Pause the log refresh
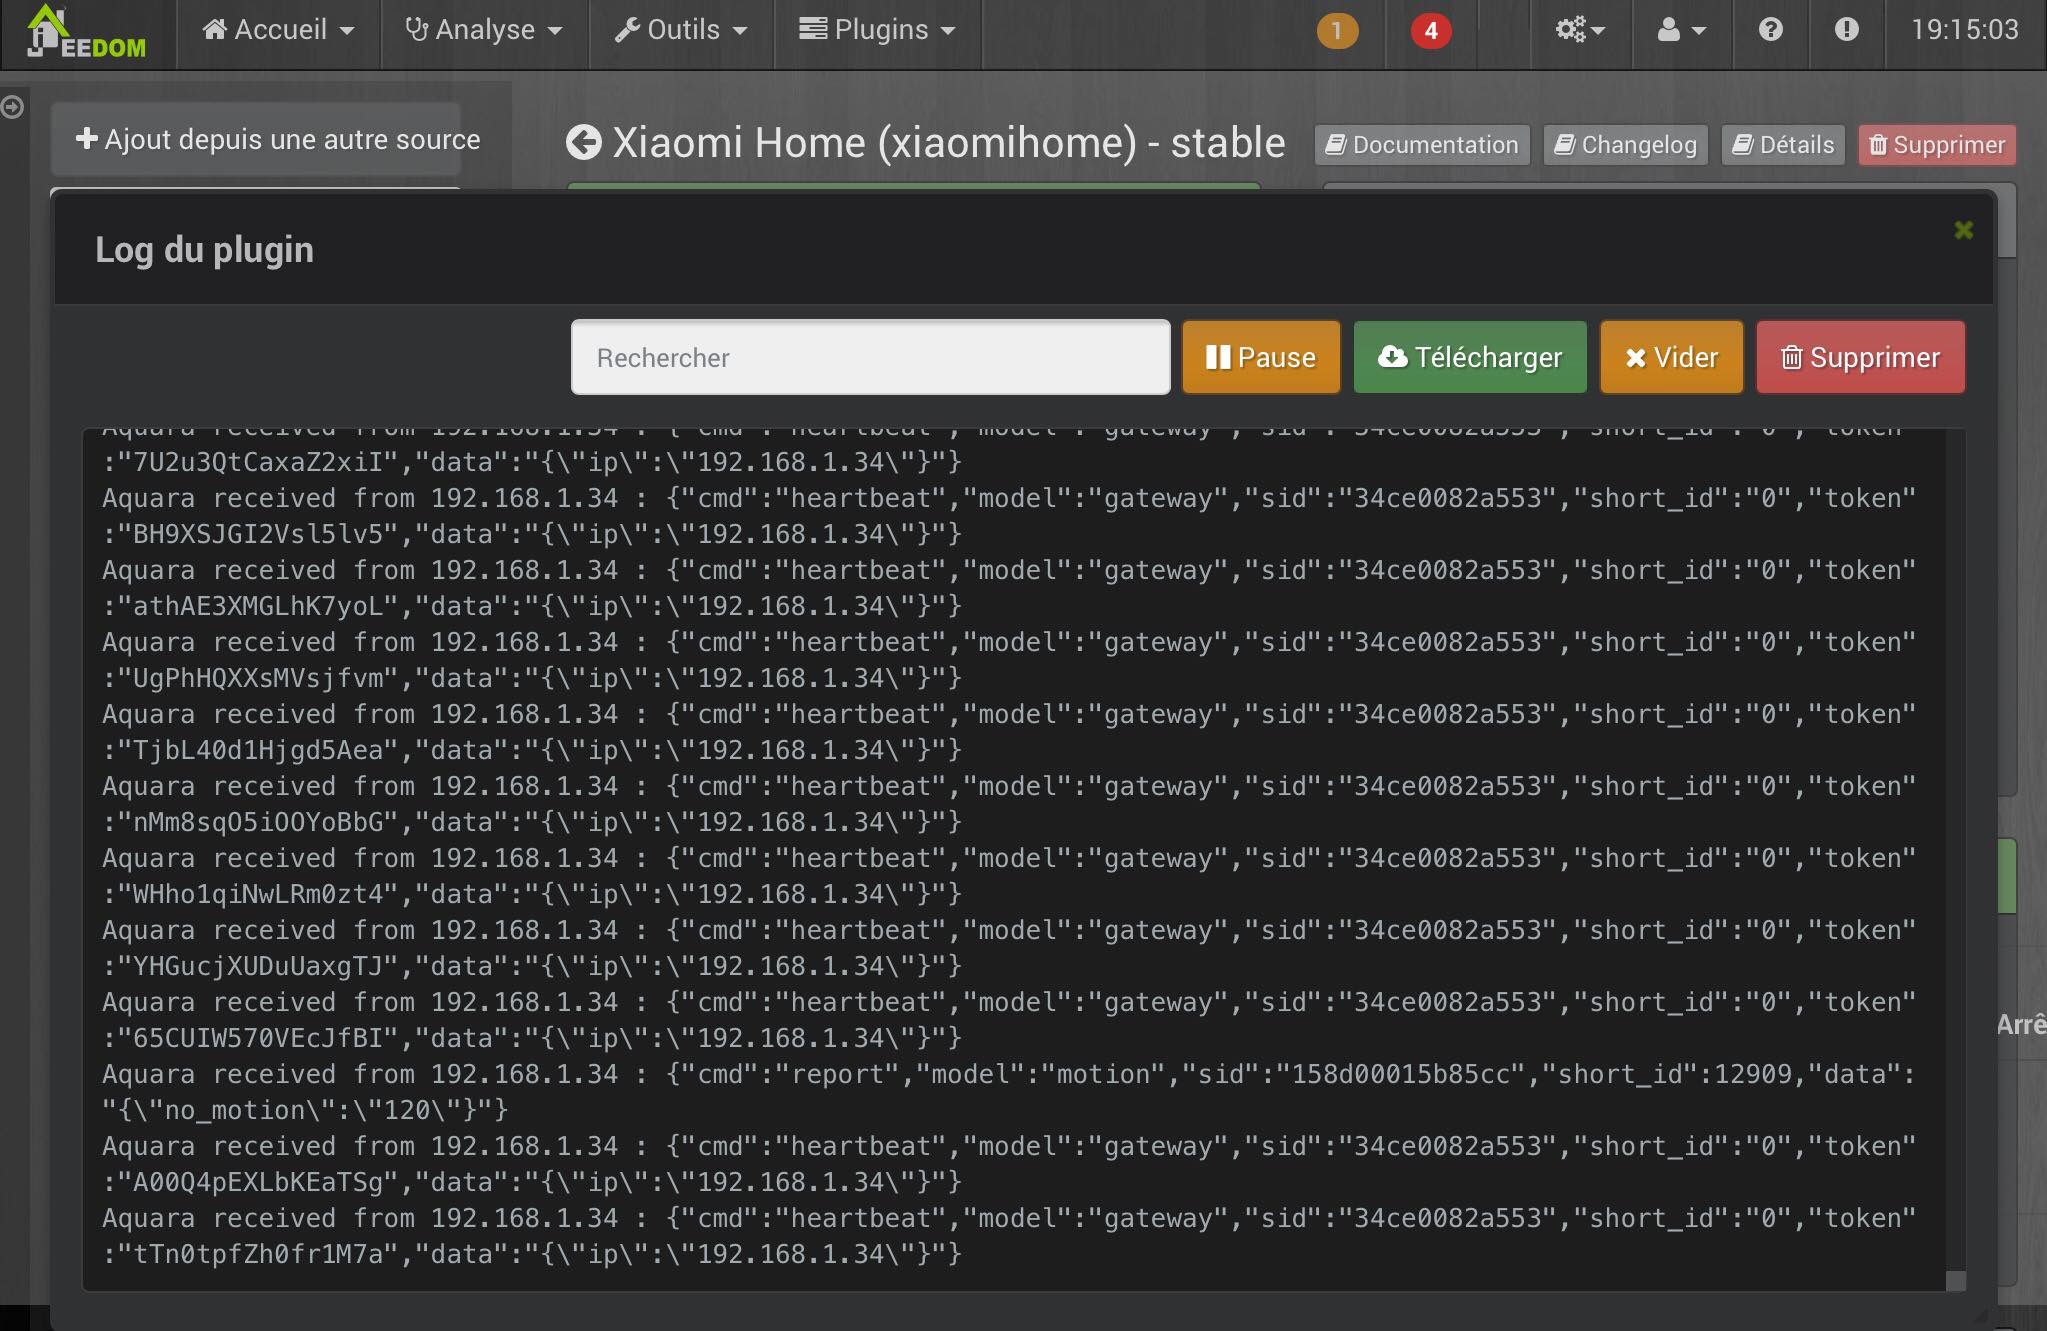The image size is (2047, 1331). (x=1261, y=357)
